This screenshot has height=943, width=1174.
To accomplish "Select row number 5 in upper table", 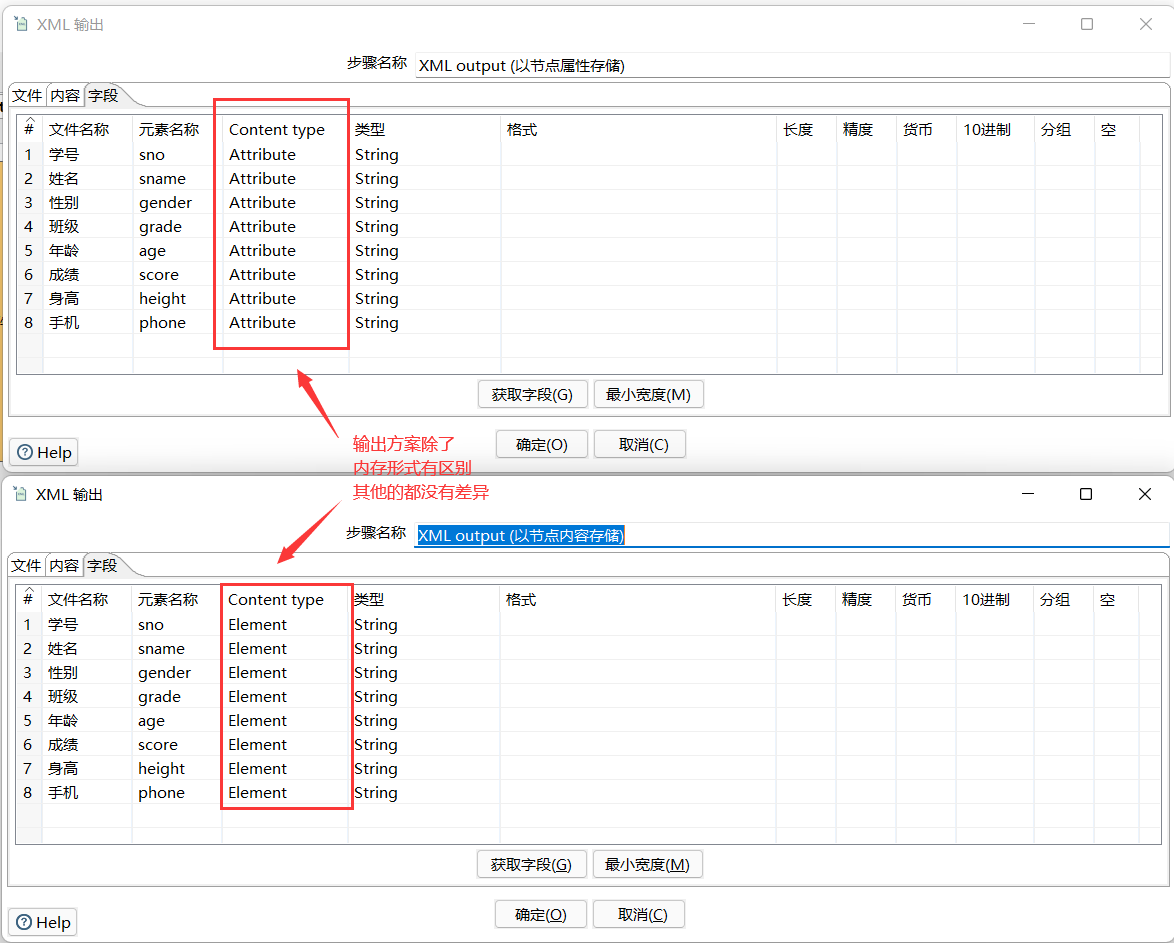I will click(29, 250).
